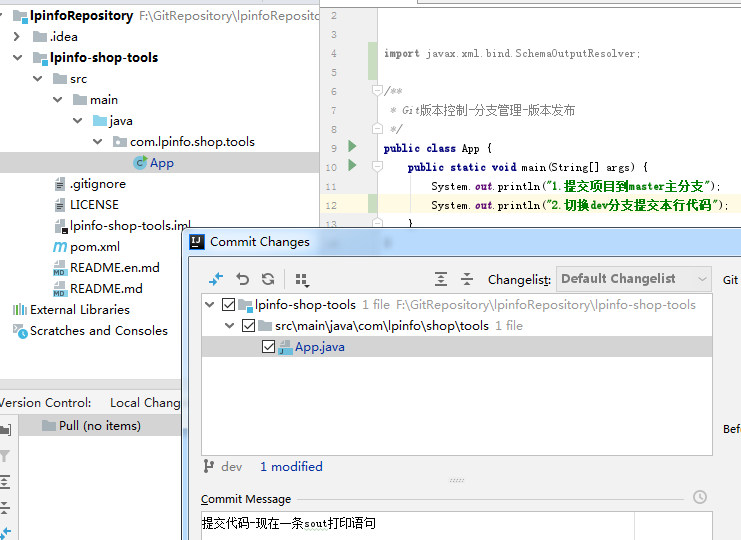Screen dimensions: 741x540
Task: Click the .gitignore file icon
Action: [60, 184]
